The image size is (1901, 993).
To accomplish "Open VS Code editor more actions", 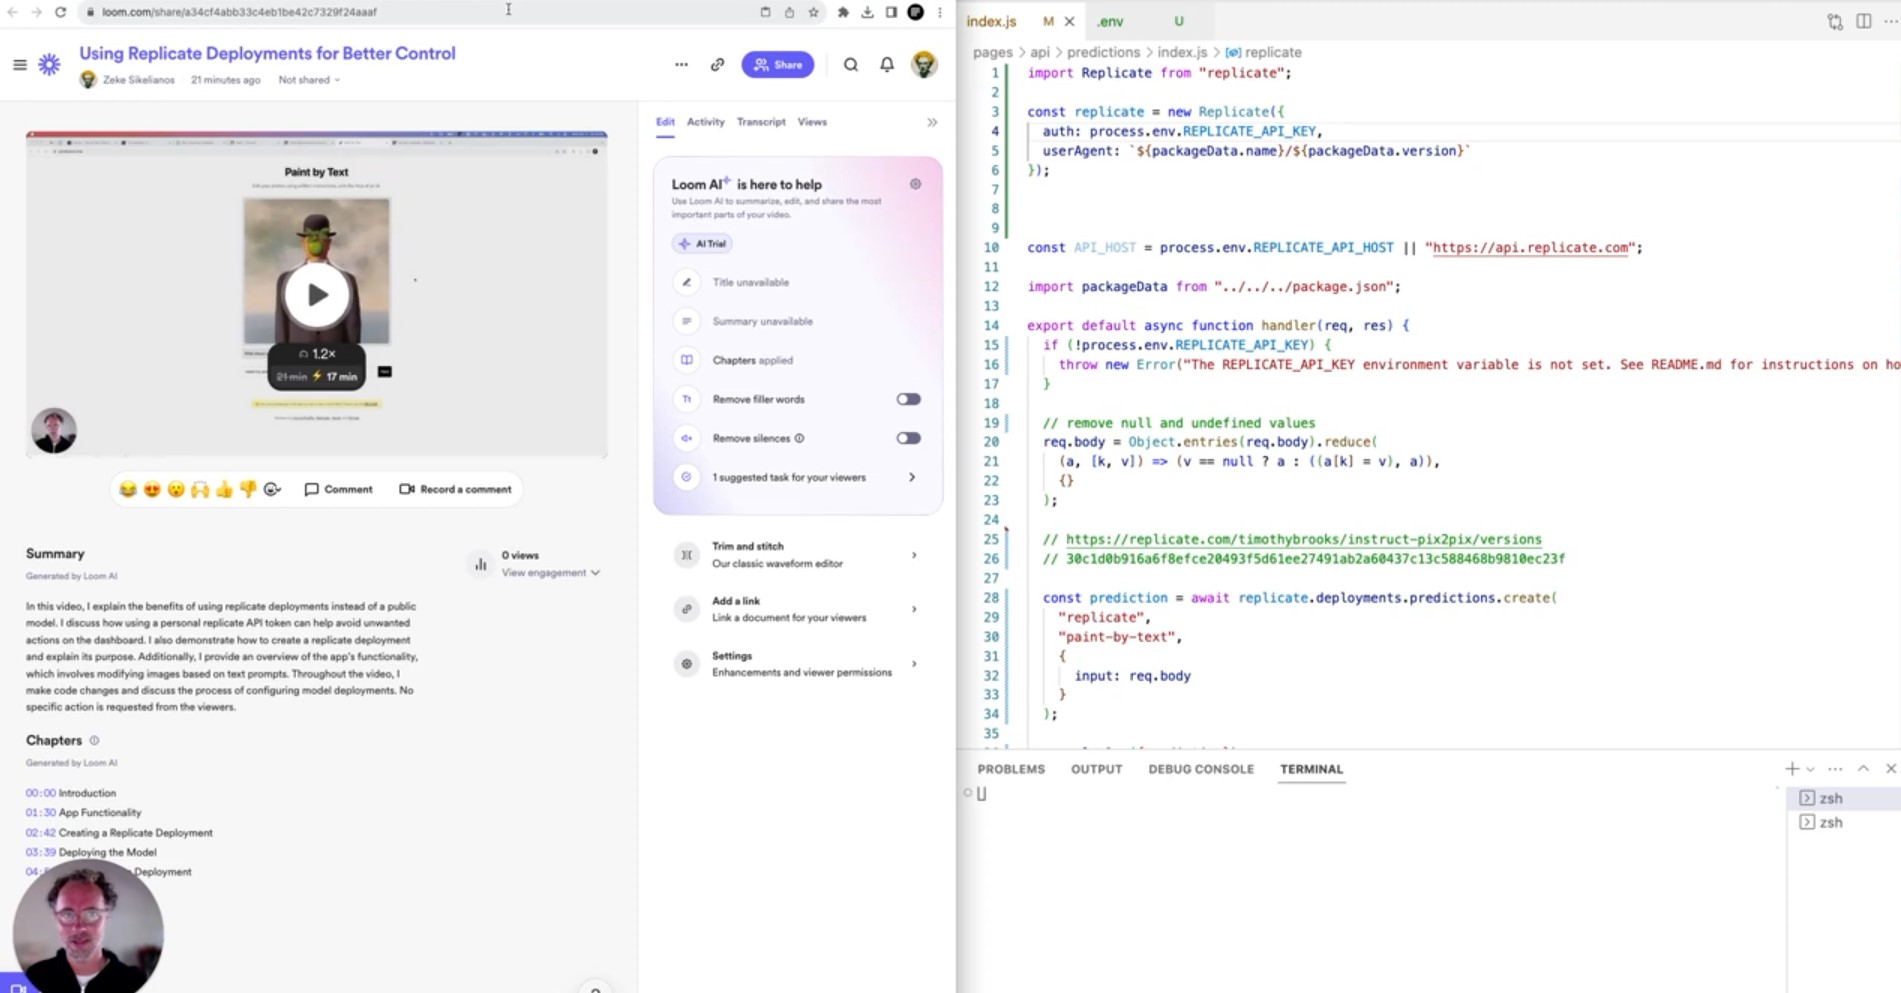I will point(1891,21).
